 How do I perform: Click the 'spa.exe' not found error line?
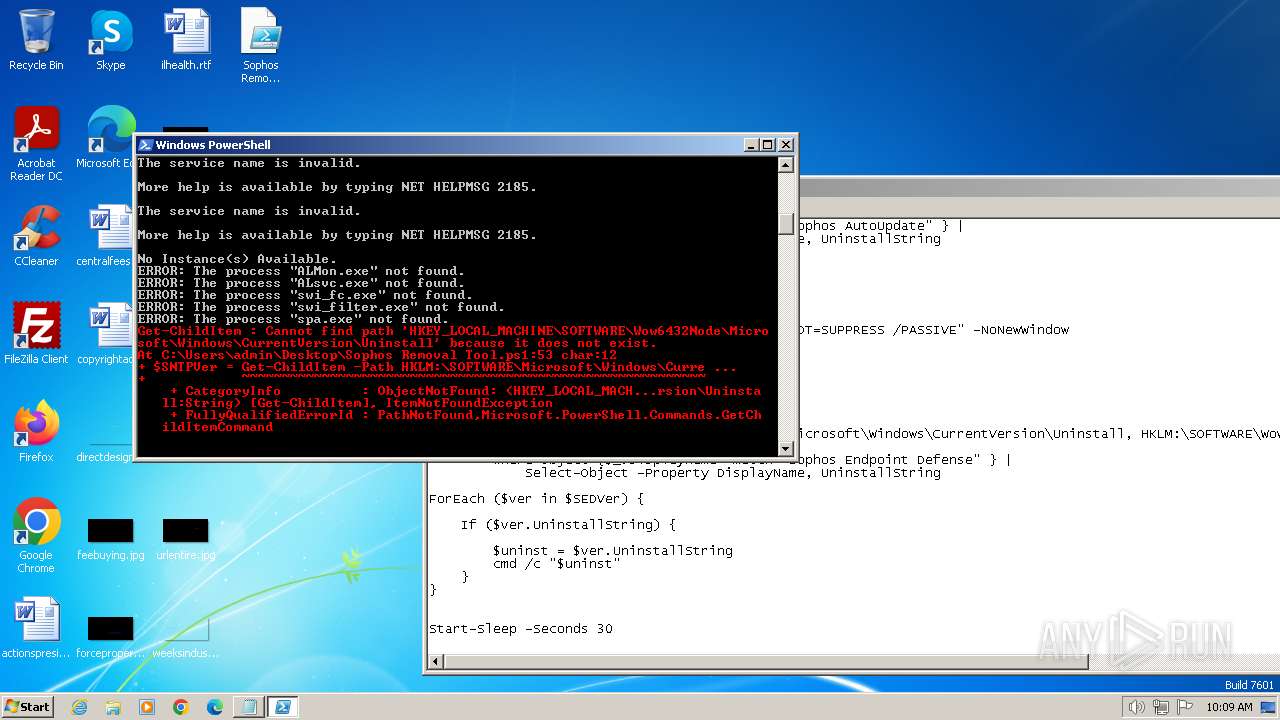click(x=293, y=319)
